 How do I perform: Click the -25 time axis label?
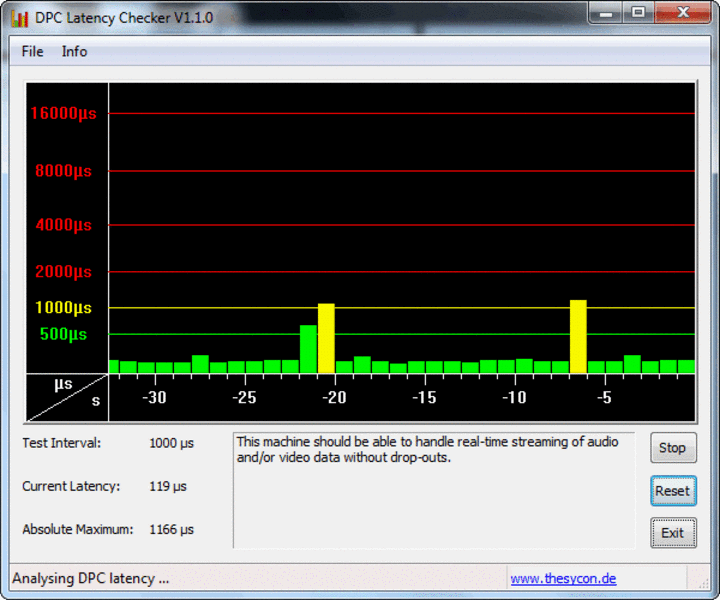tap(244, 397)
